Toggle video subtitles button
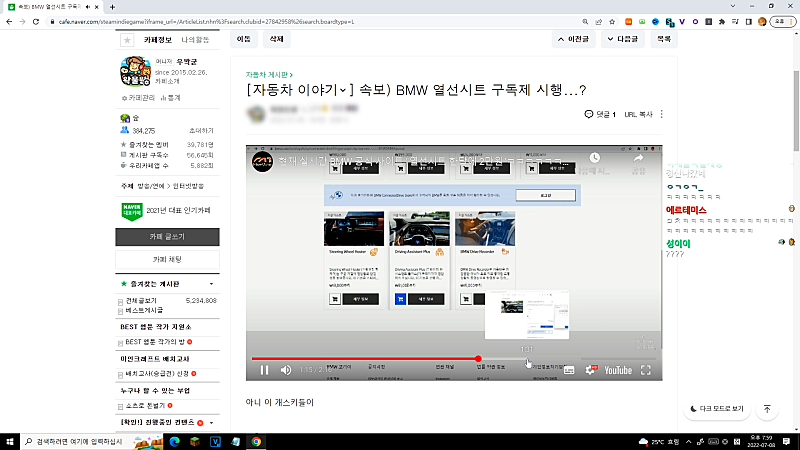Viewport: 800px width, 450px height. [x=568, y=370]
